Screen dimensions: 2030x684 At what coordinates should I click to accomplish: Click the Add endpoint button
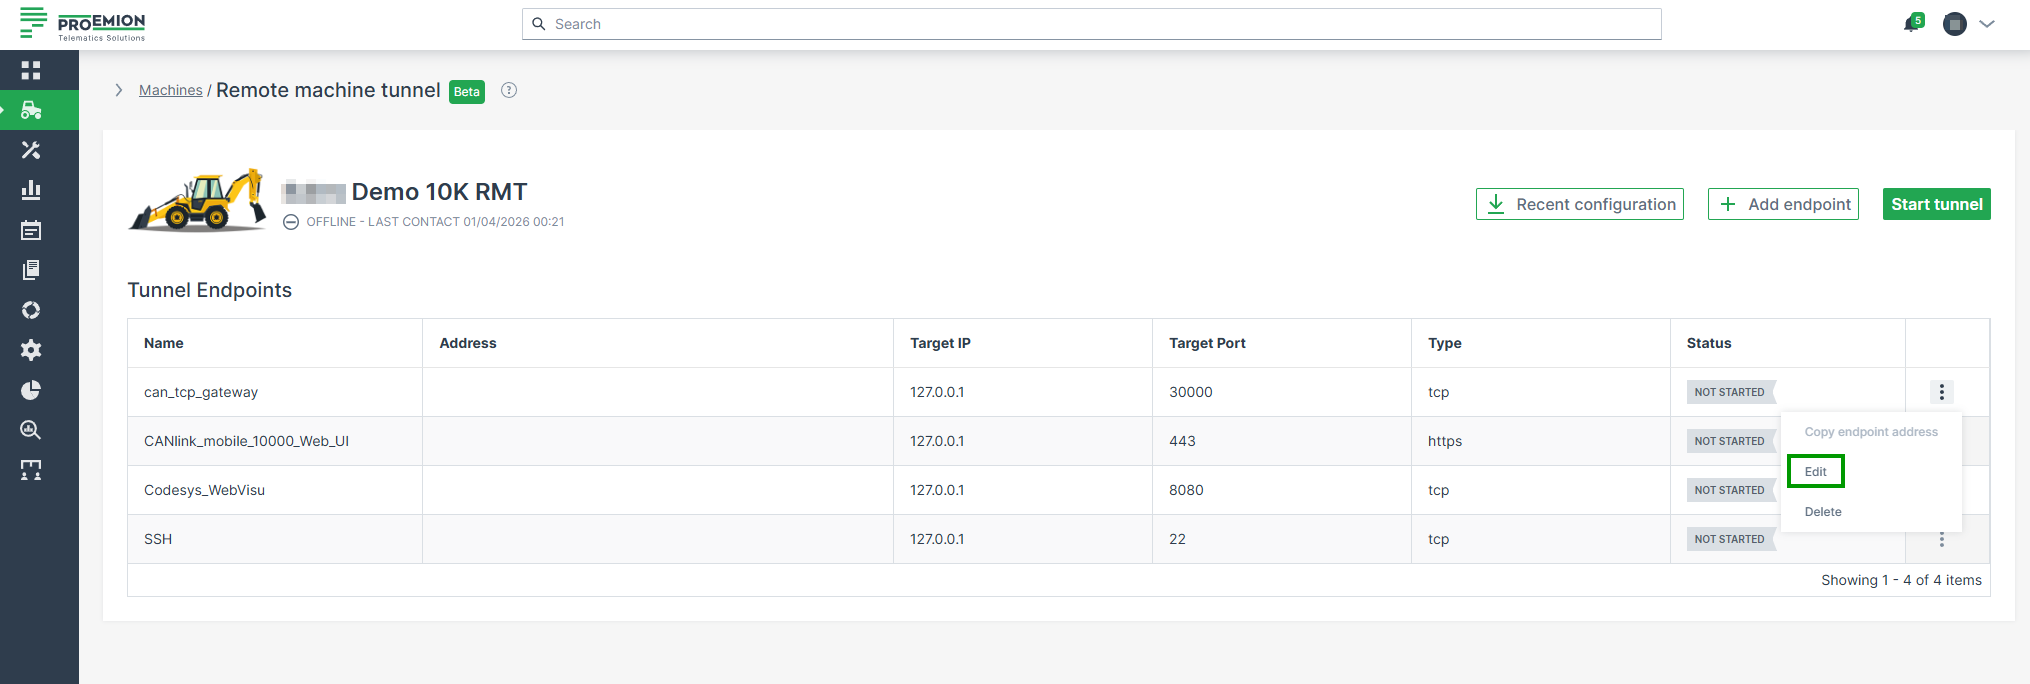(1783, 204)
